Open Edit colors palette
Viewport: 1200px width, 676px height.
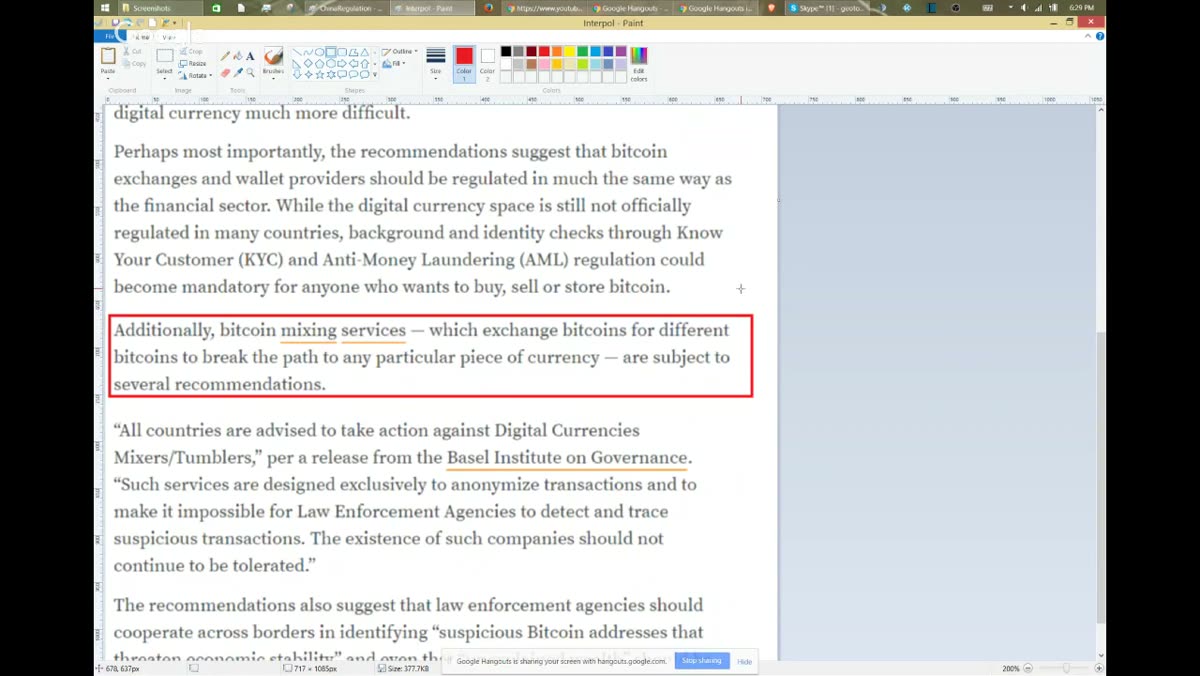[x=638, y=64]
